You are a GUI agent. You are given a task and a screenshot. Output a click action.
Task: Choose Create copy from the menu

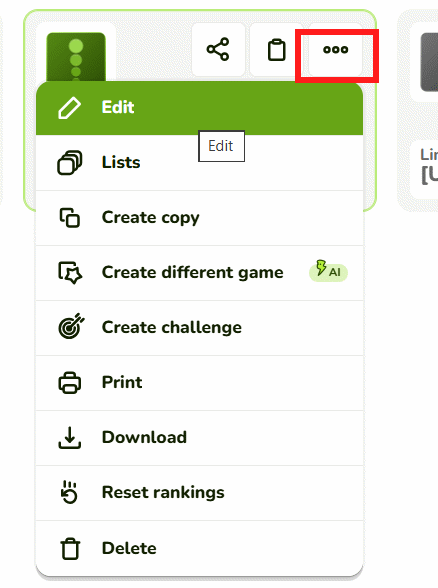click(200, 218)
